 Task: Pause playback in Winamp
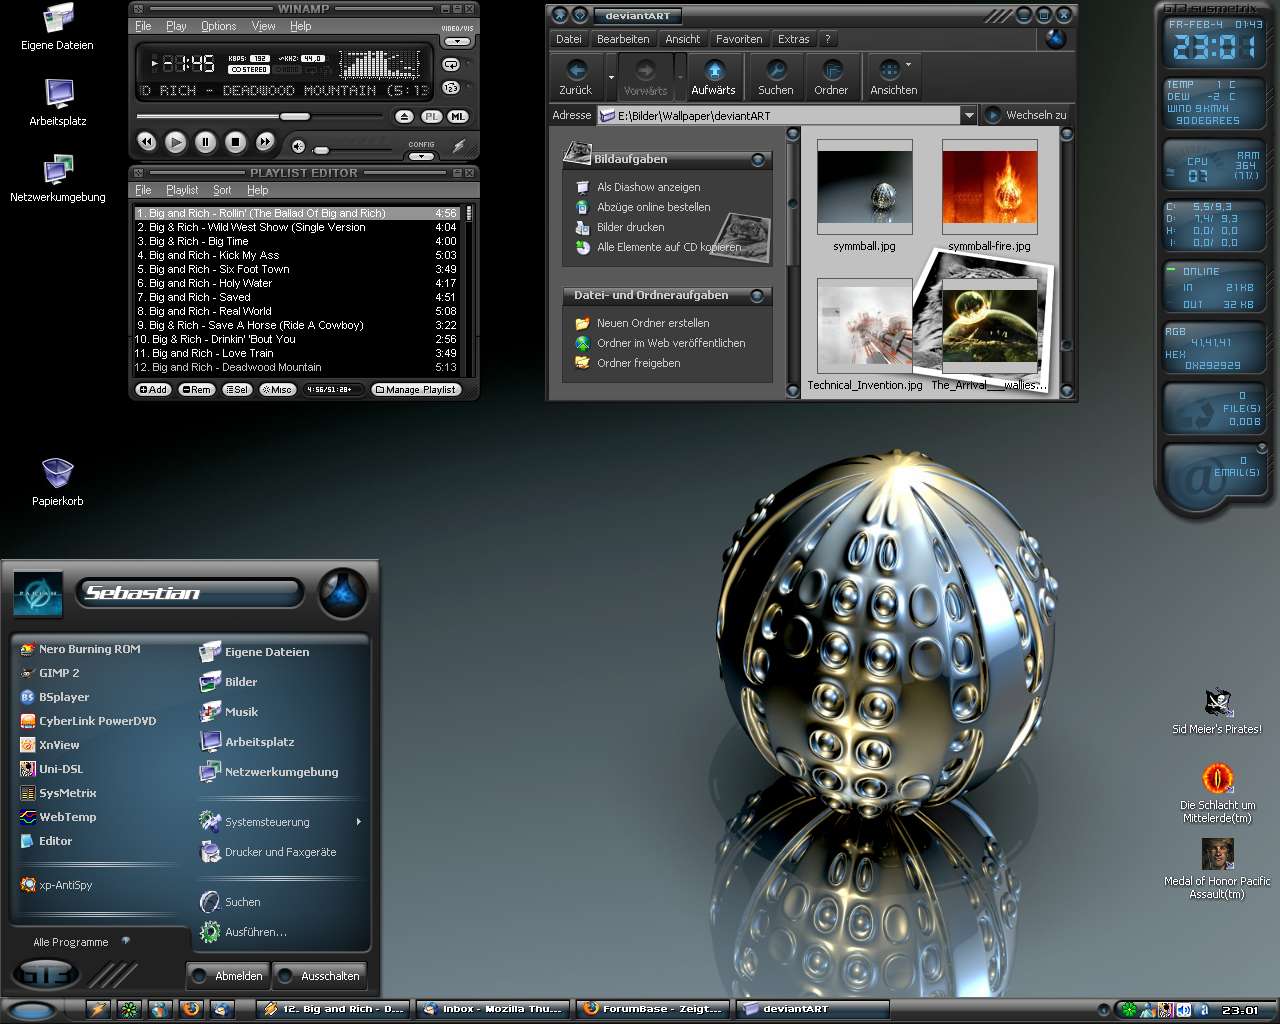(x=205, y=142)
